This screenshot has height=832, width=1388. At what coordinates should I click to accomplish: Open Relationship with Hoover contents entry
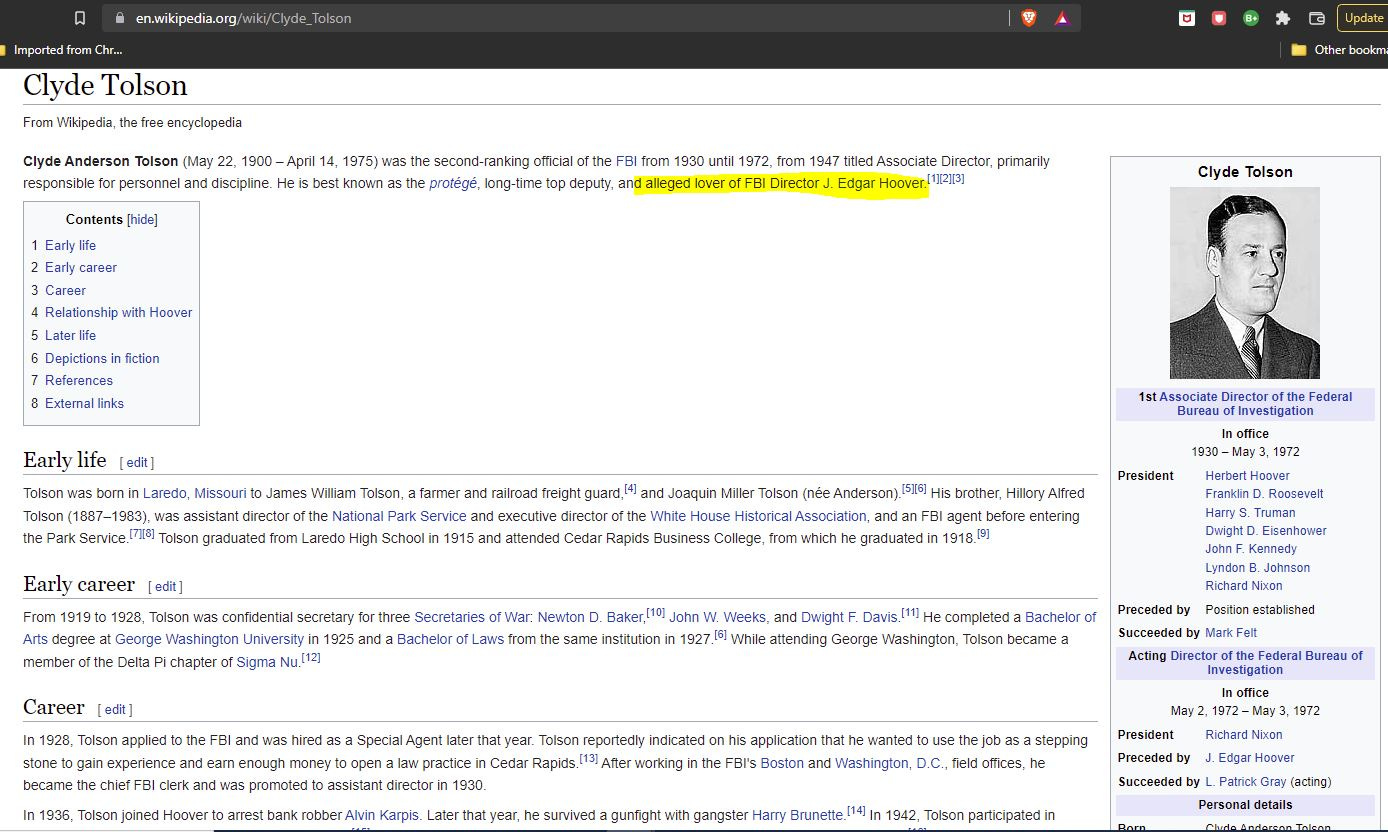coord(118,312)
